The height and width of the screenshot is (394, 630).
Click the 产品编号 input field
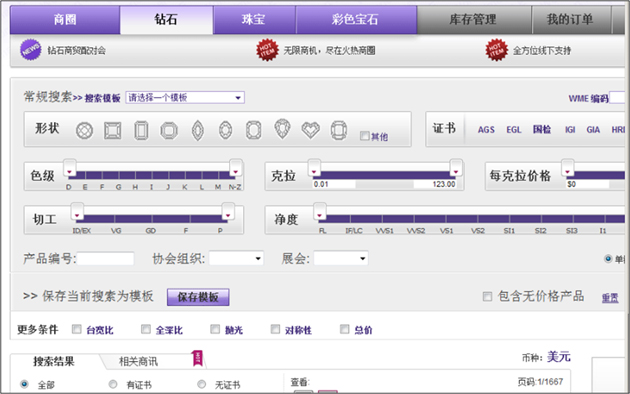point(106,259)
